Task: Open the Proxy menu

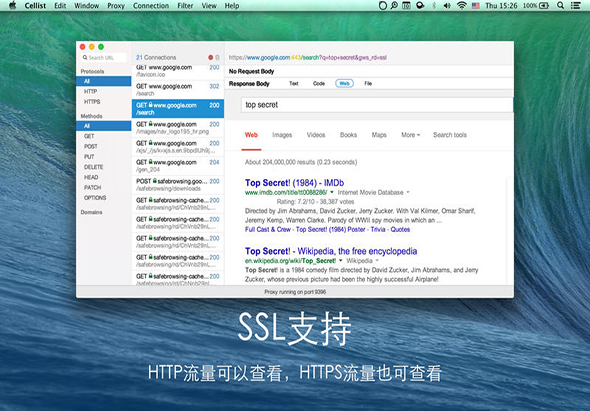Action: click(x=116, y=6)
